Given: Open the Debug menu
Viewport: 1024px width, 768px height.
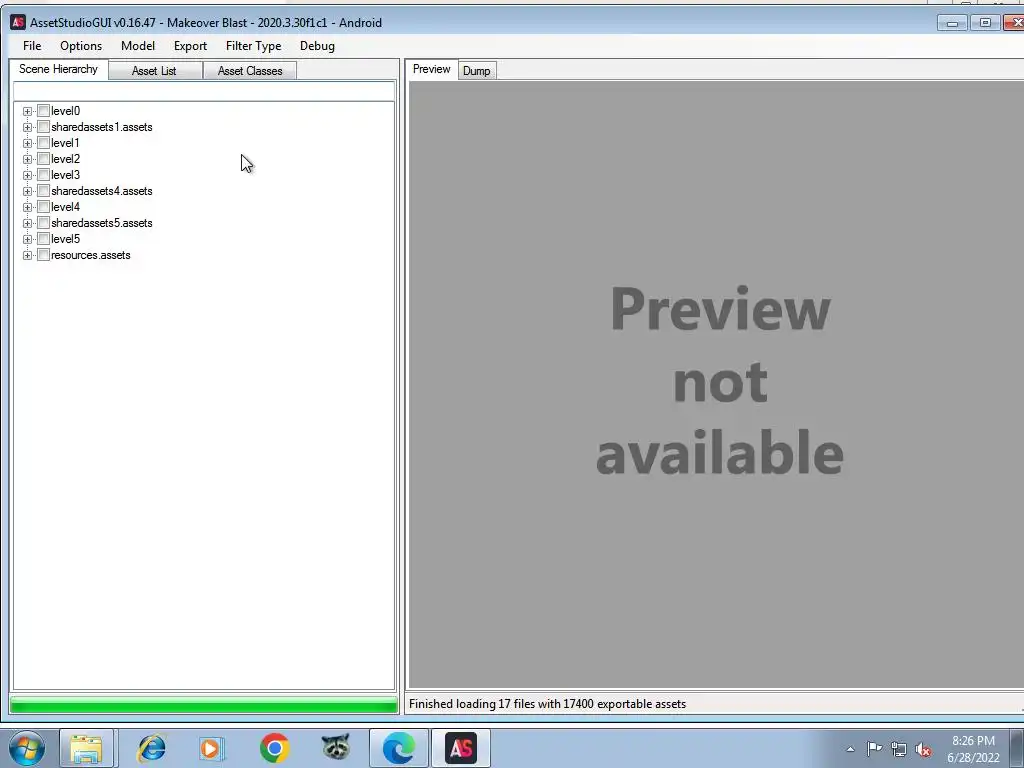Looking at the screenshot, I should click(x=317, y=46).
